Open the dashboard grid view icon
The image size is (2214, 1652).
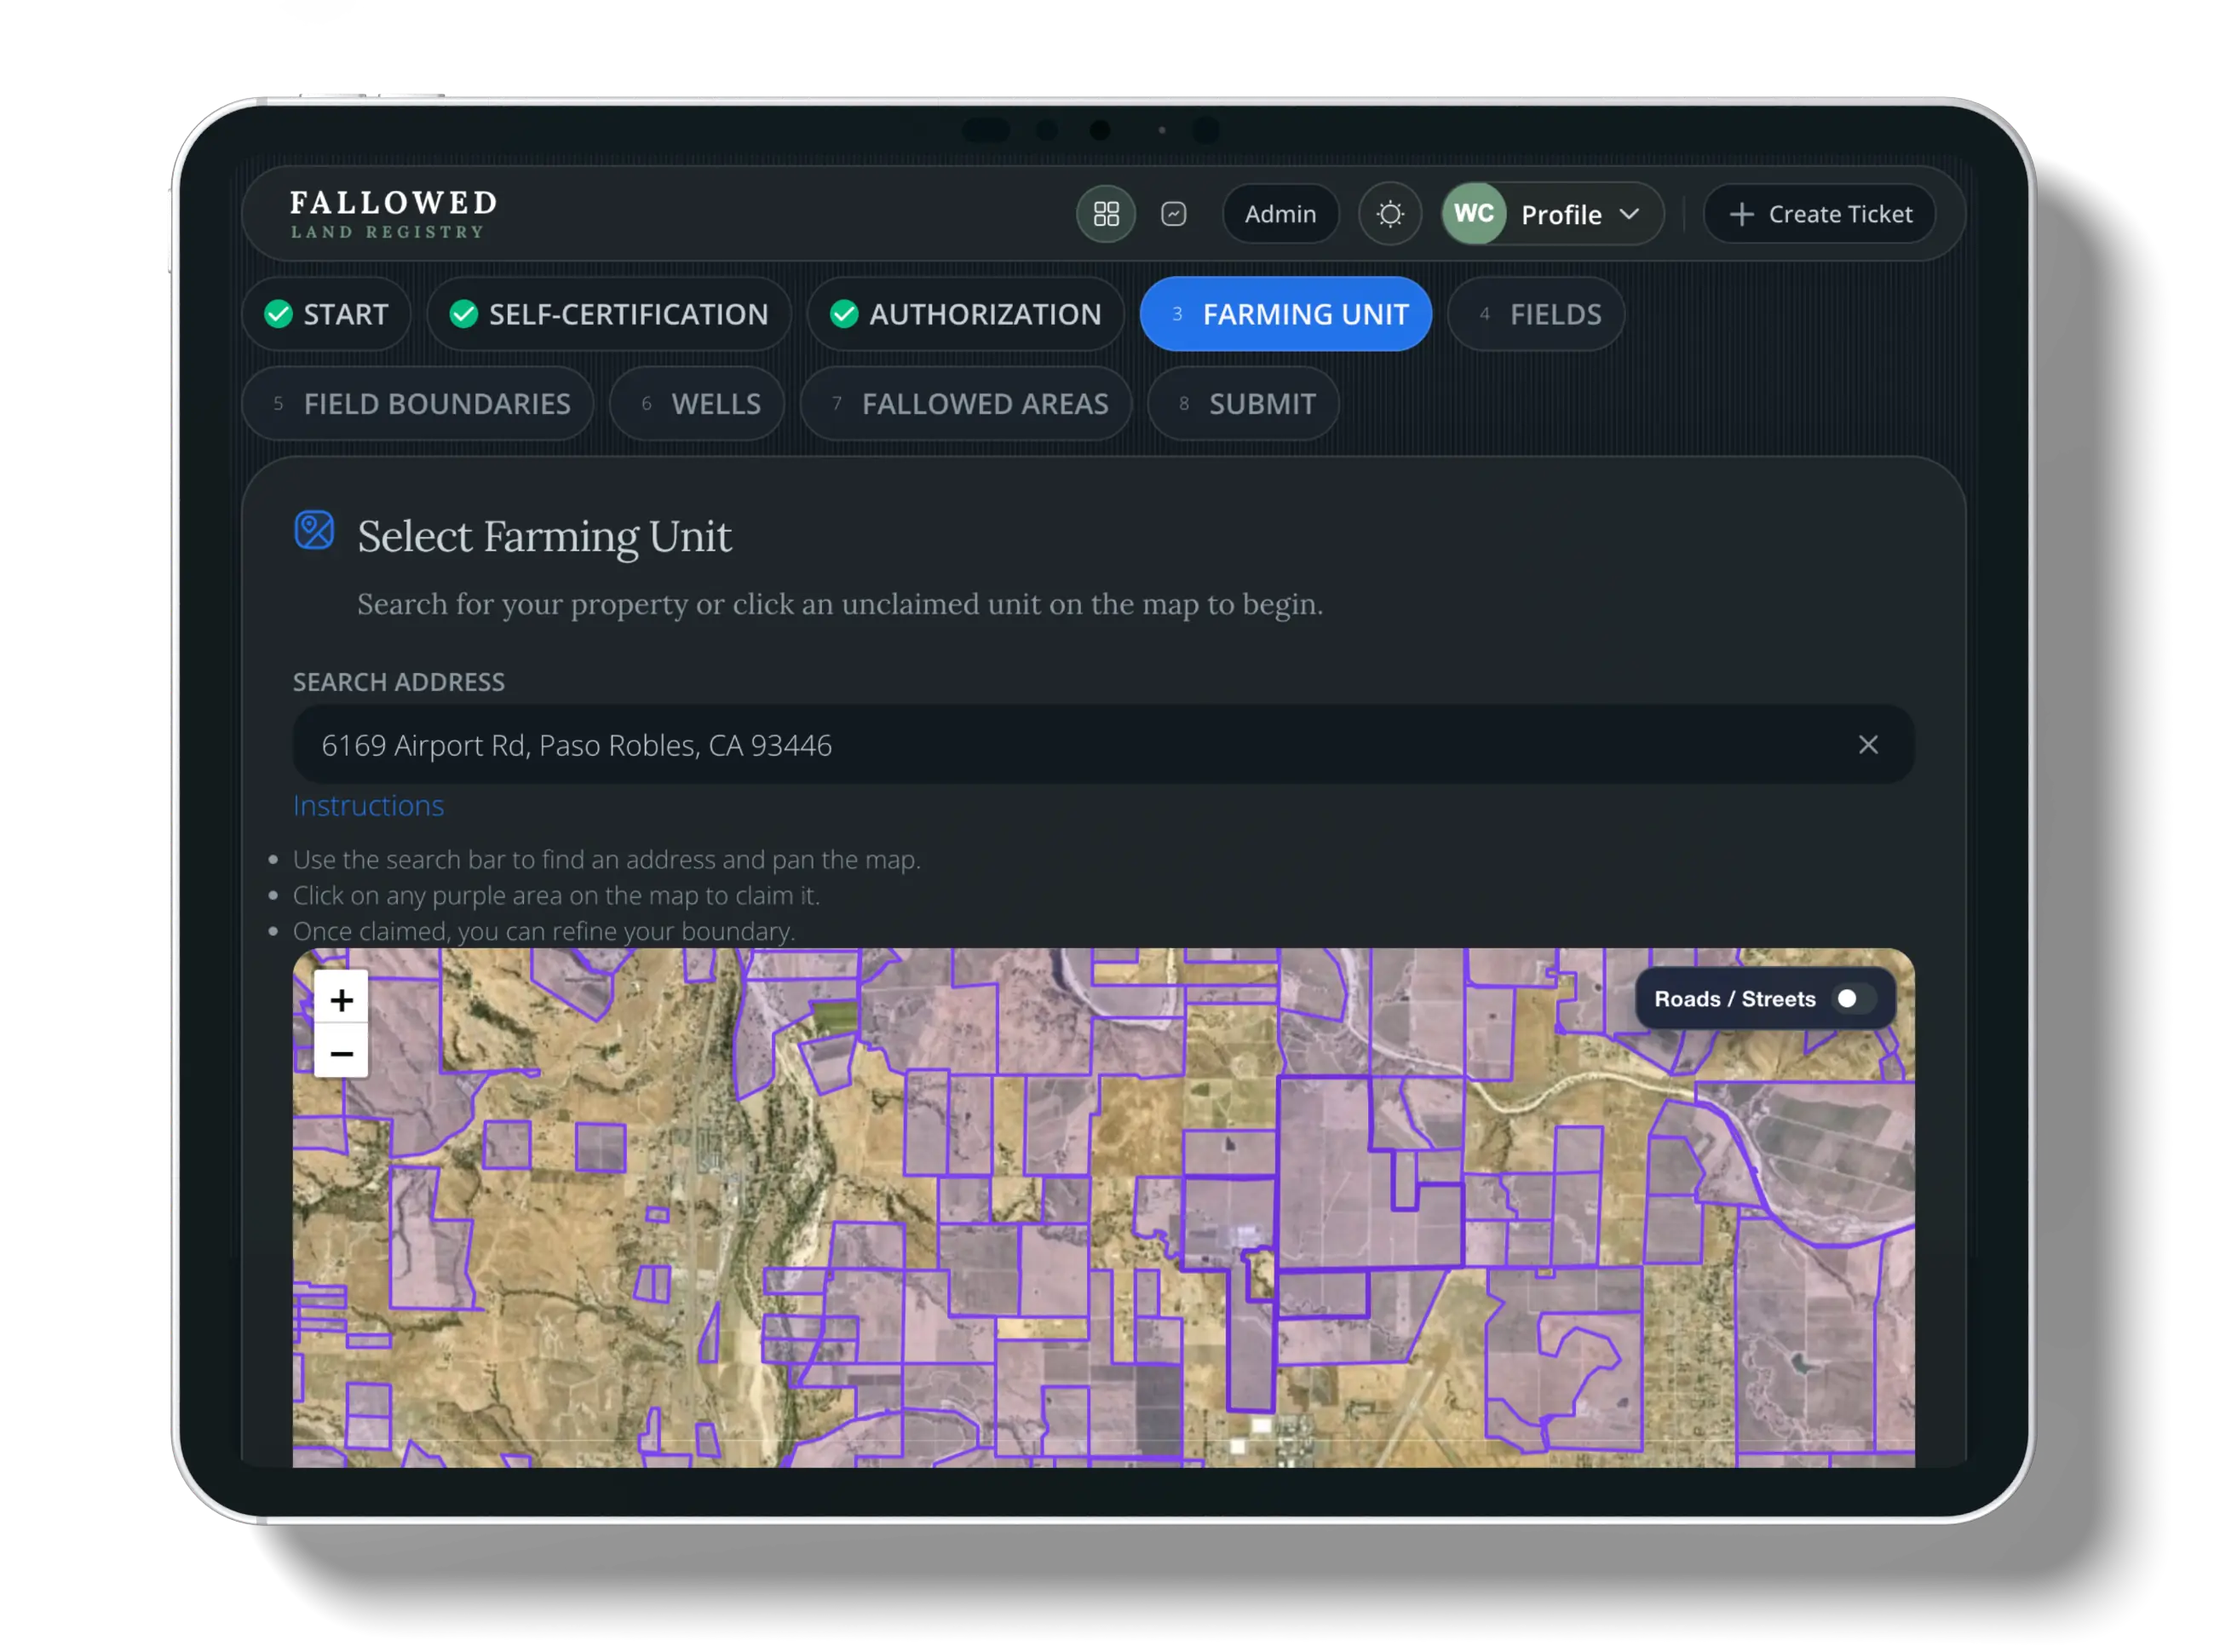click(x=1105, y=214)
